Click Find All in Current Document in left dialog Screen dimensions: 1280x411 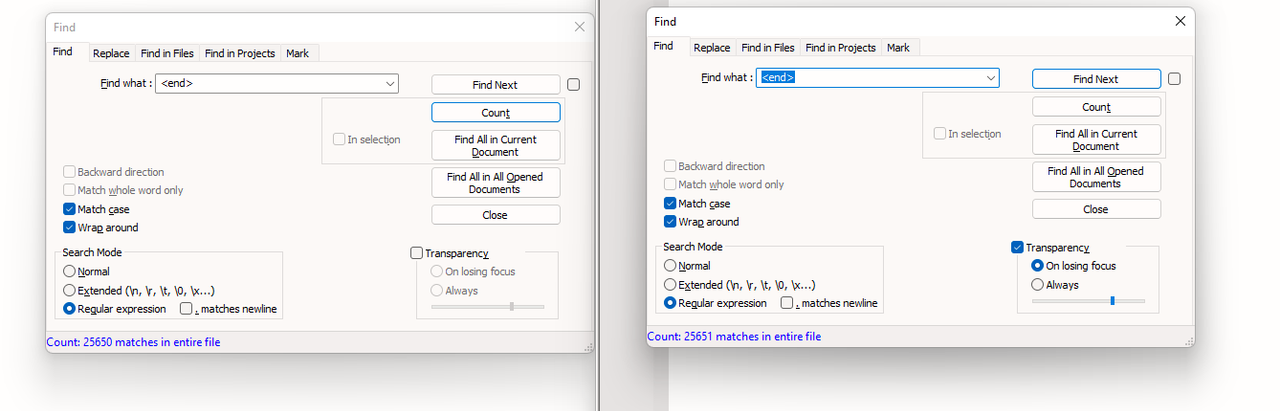tap(495, 146)
